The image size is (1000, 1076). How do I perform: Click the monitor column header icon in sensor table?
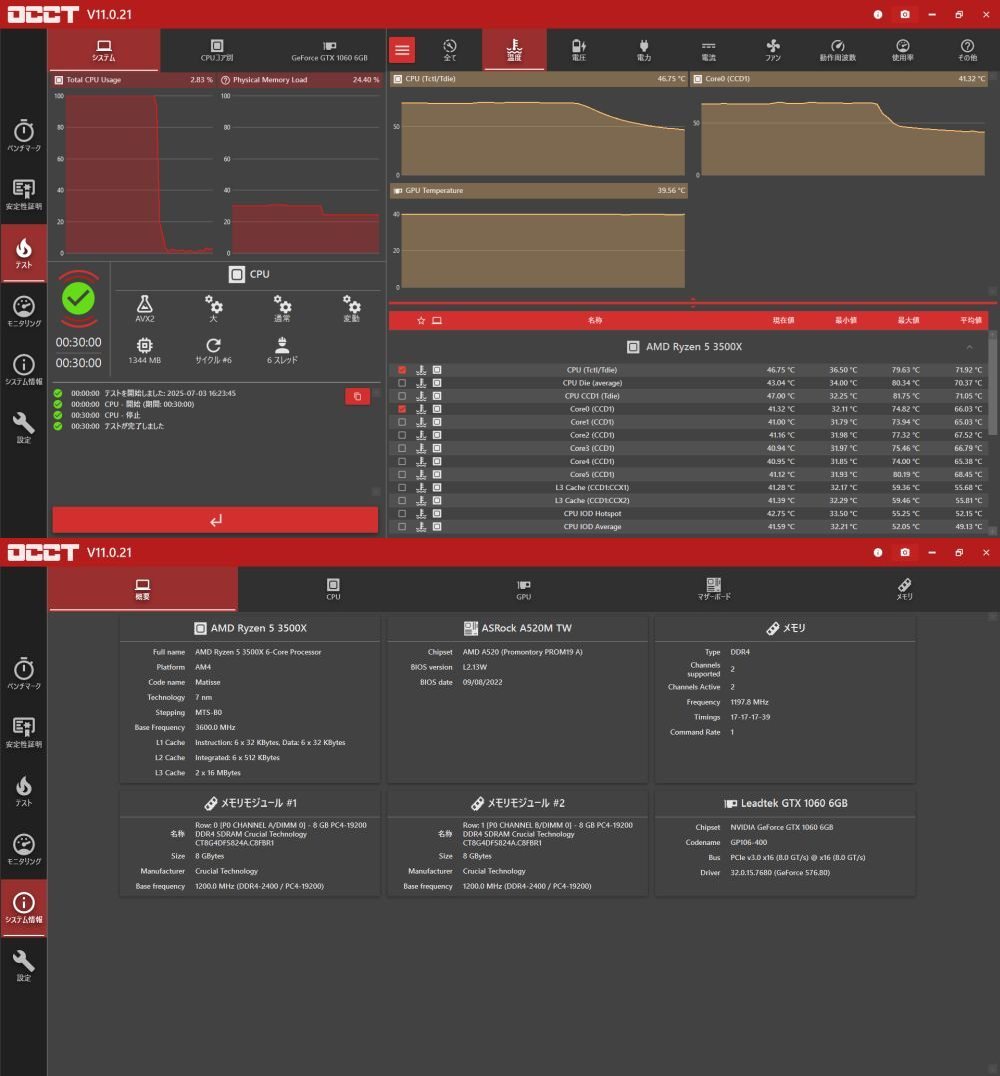pyautogui.click(x=437, y=320)
